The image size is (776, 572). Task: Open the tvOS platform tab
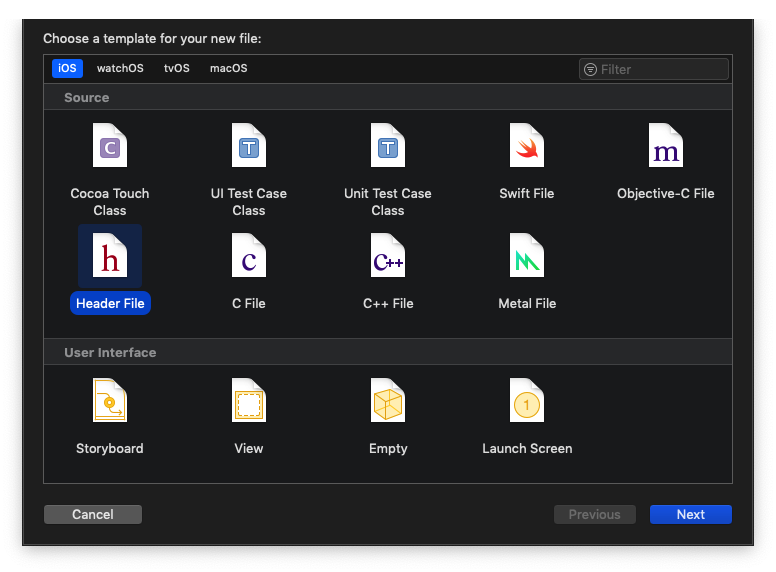(x=177, y=69)
